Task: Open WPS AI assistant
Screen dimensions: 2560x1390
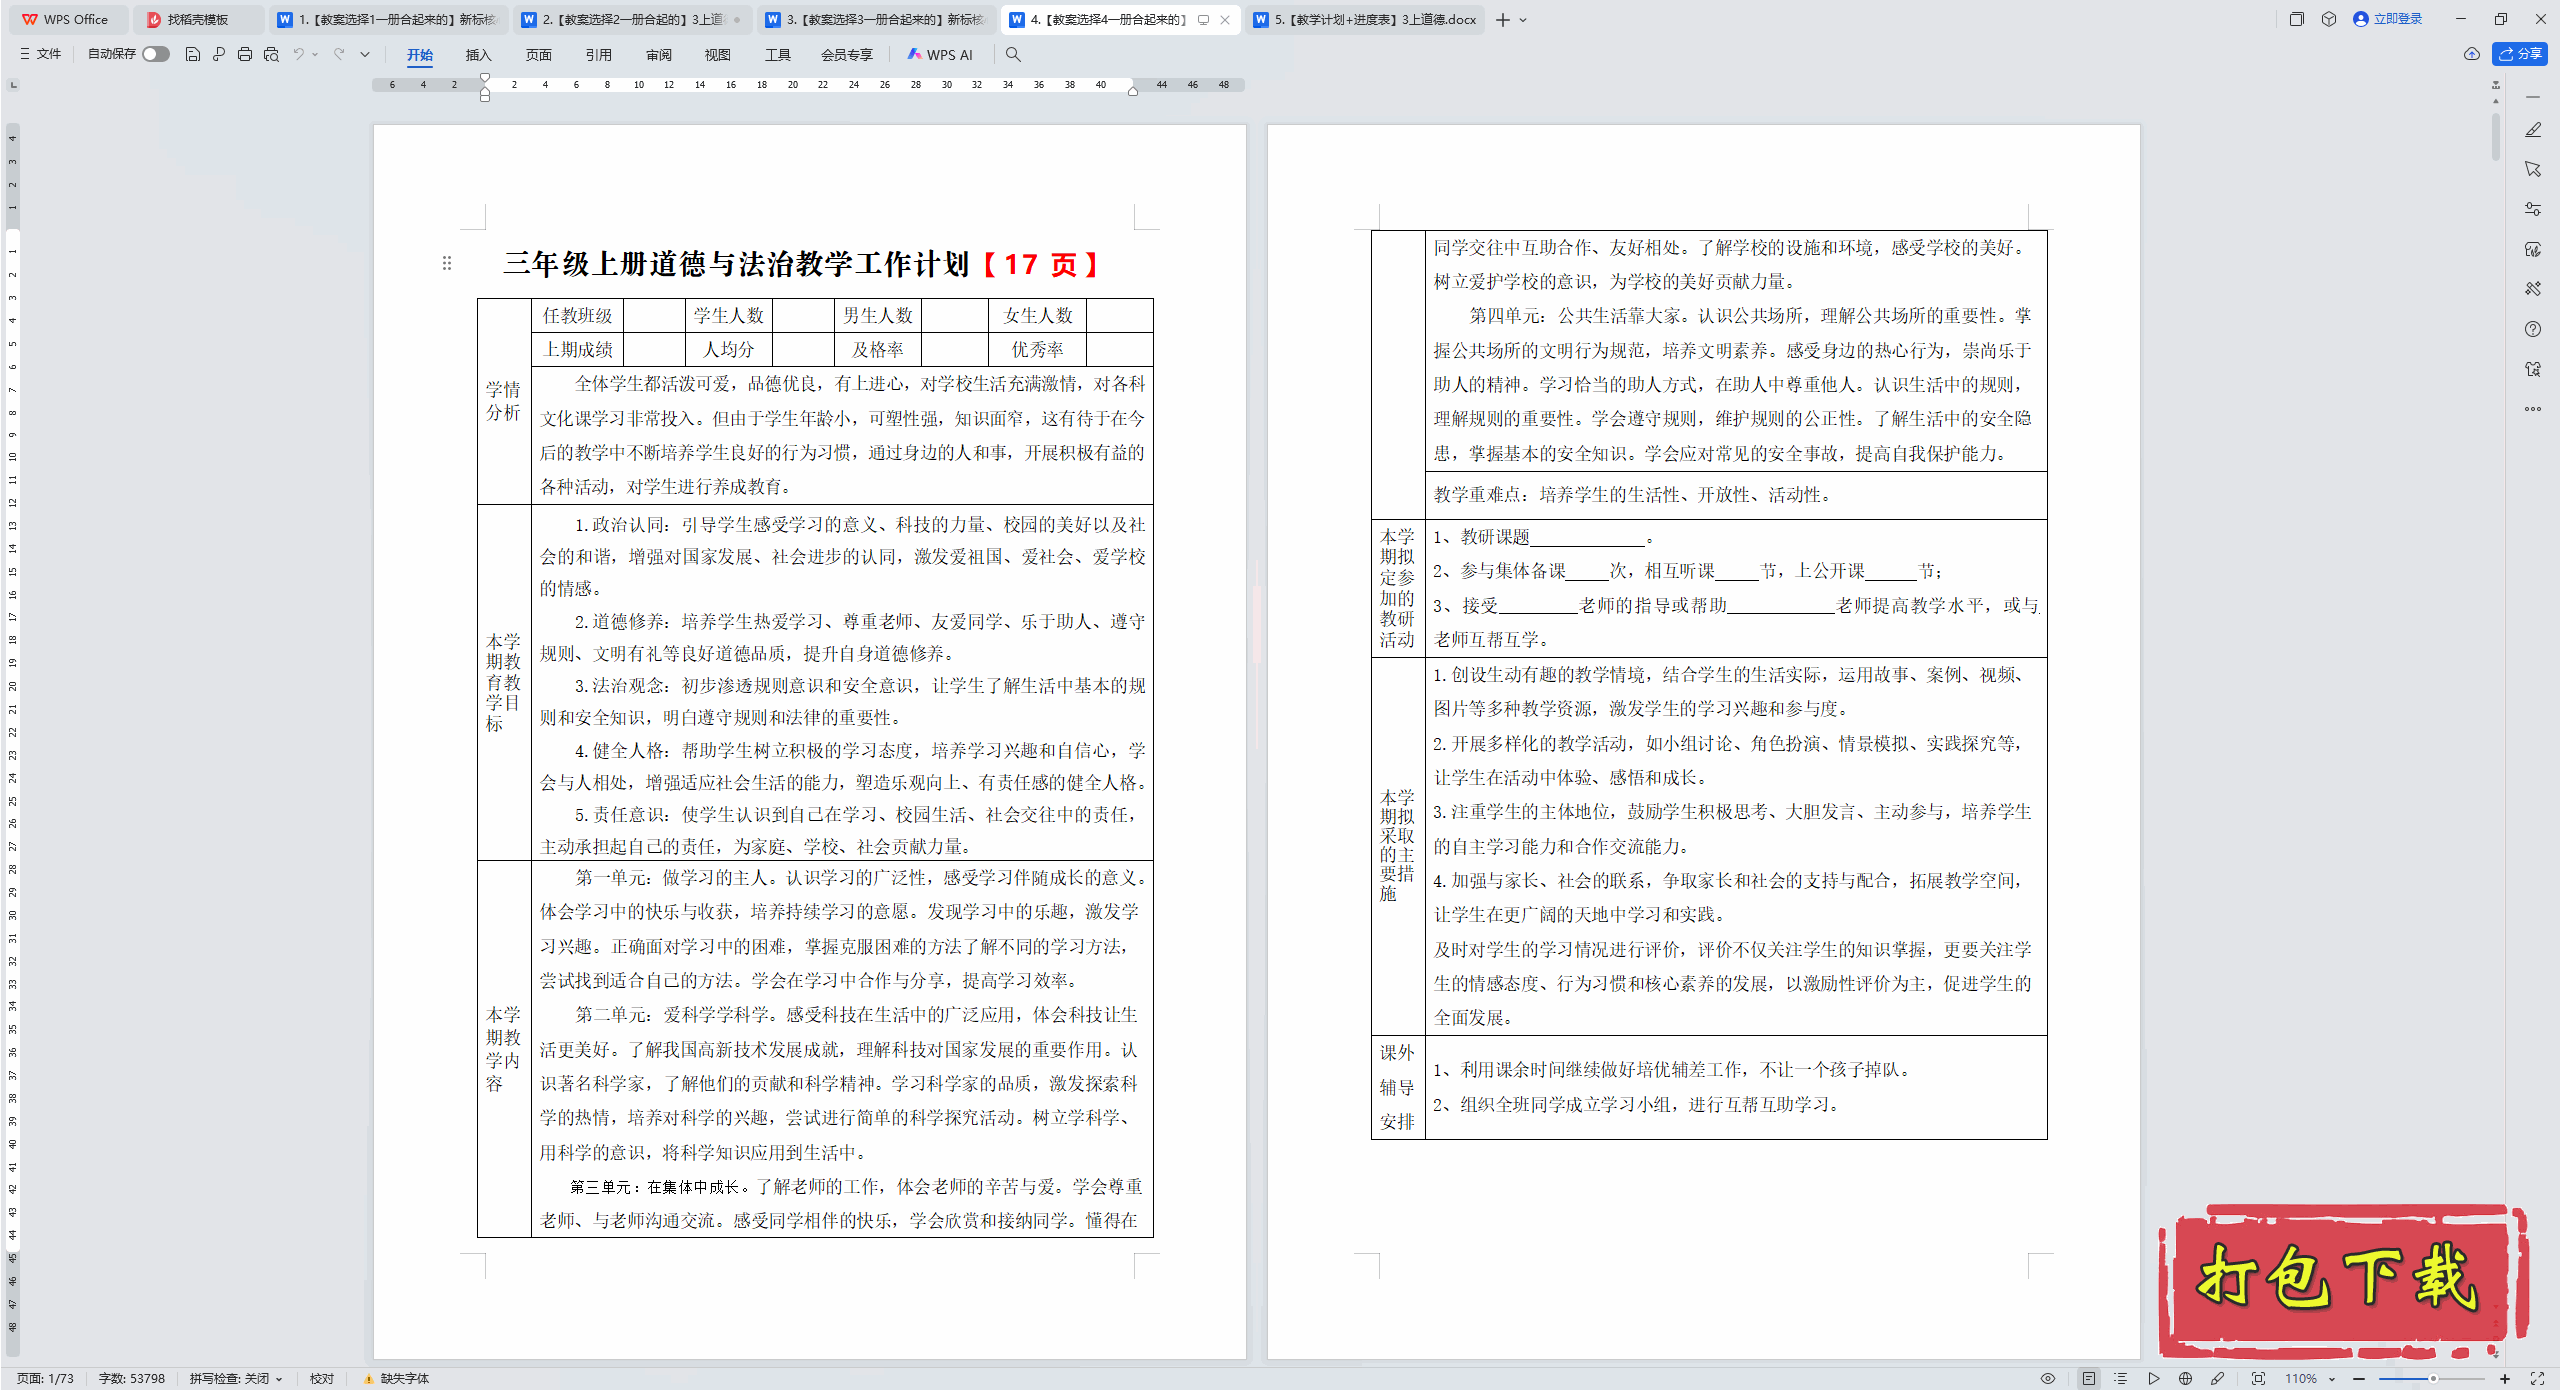Action: click(x=939, y=54)
